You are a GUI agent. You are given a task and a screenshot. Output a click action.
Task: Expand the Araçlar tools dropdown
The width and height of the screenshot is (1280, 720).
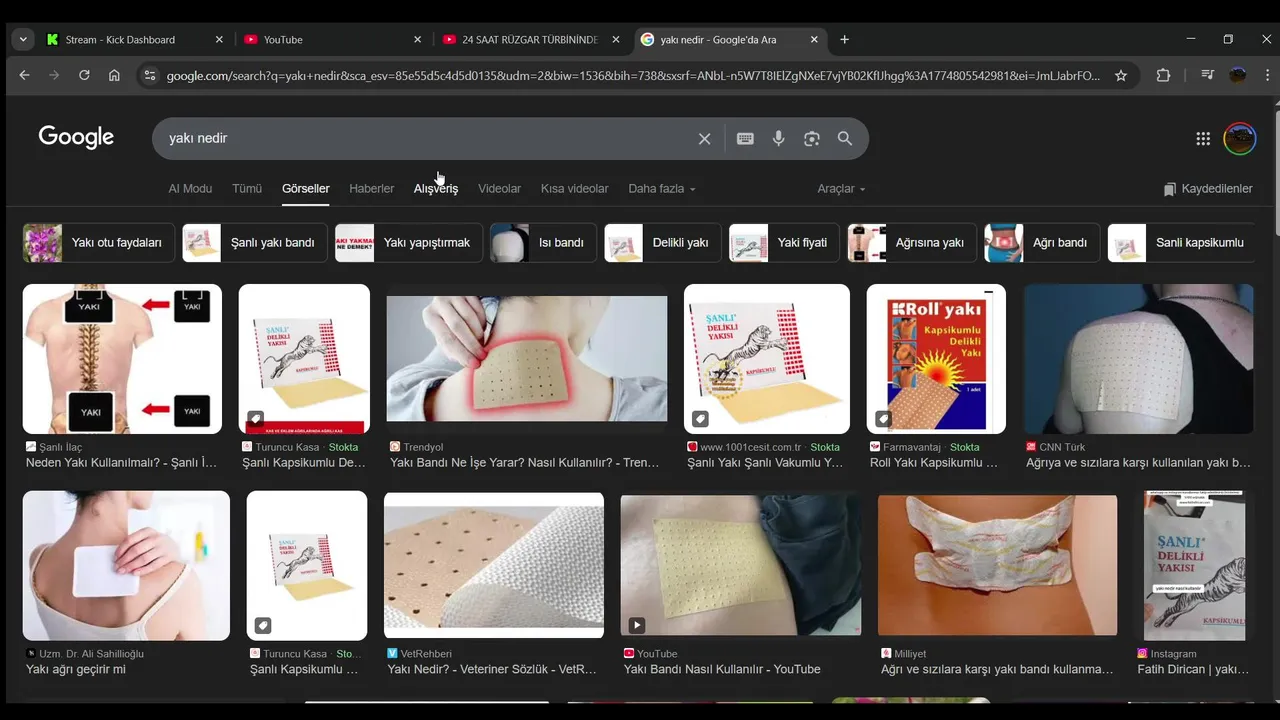click(x=841, y=188)
